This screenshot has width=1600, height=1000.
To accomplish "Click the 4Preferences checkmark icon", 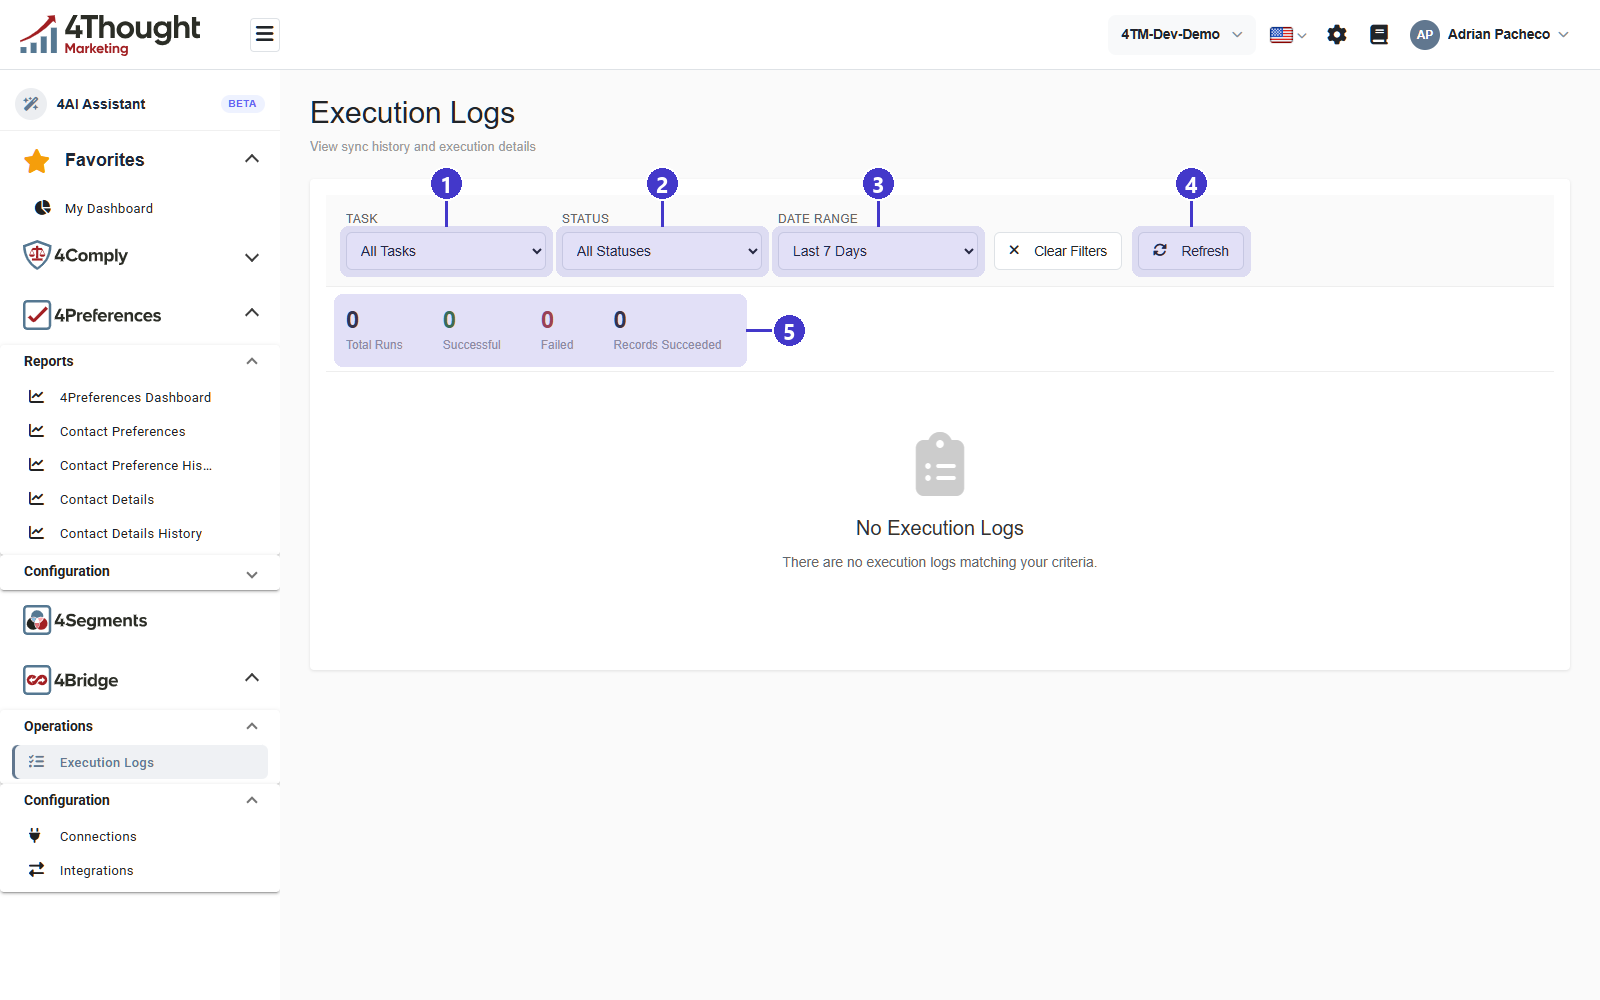I will pyautogui.click(x=37, y=315).
